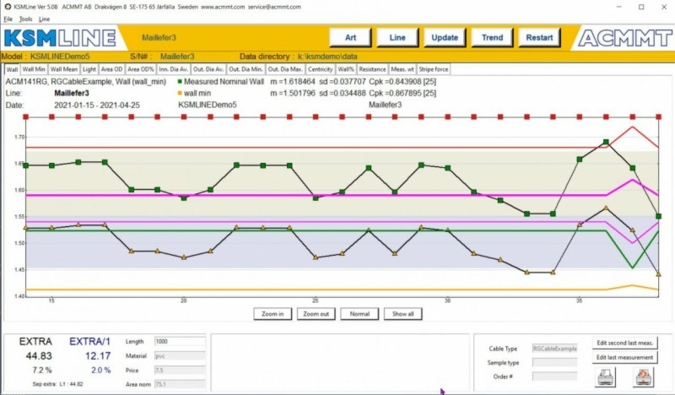Click the KSMLINE logo
This screenshot has height=395, width=675.
(x=60, y=38)
